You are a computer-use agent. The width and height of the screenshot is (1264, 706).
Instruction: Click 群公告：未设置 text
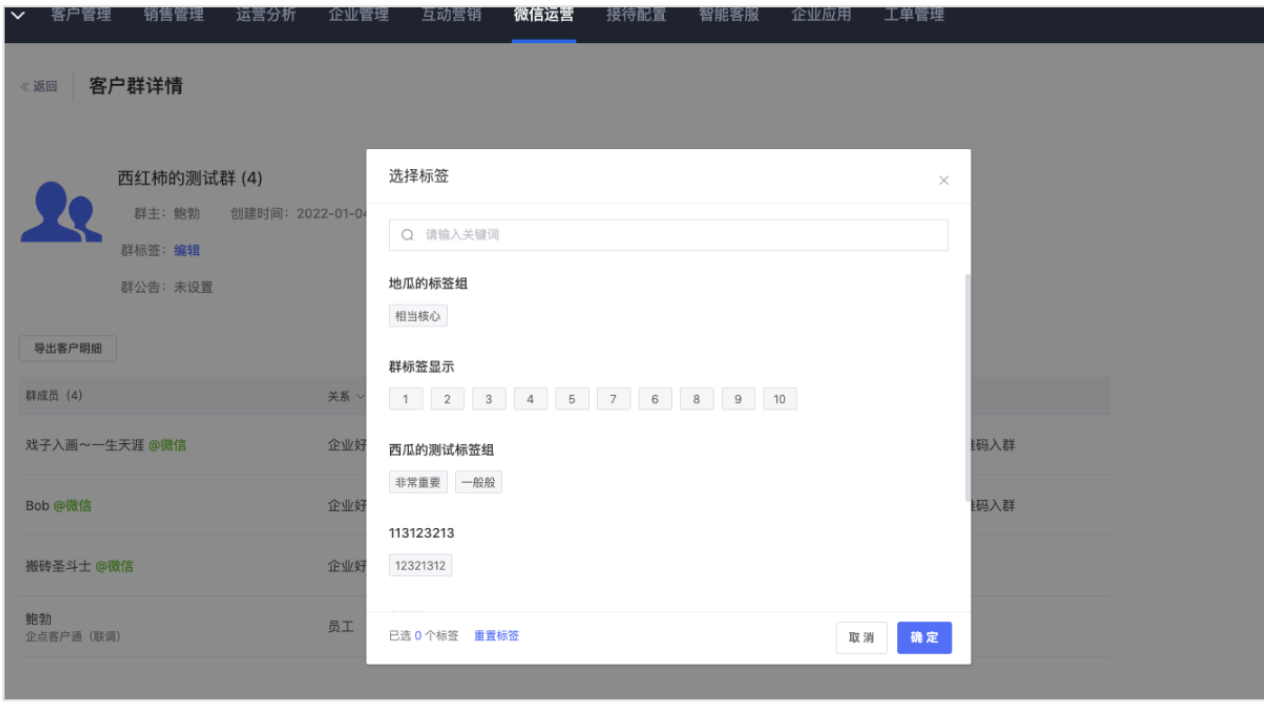tap(167, 287)
